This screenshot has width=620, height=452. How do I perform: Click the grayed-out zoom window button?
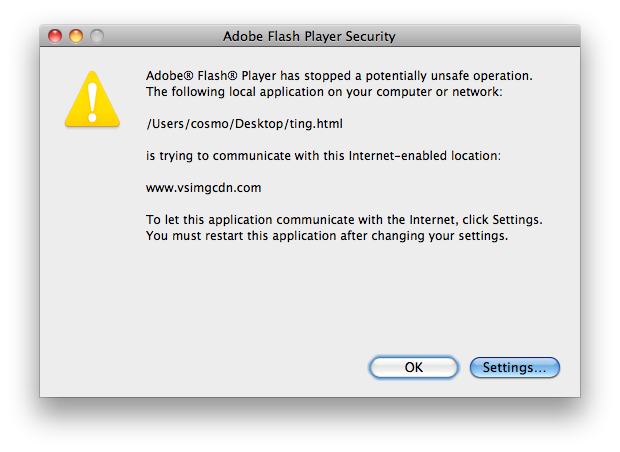click(x=97, y=36)
